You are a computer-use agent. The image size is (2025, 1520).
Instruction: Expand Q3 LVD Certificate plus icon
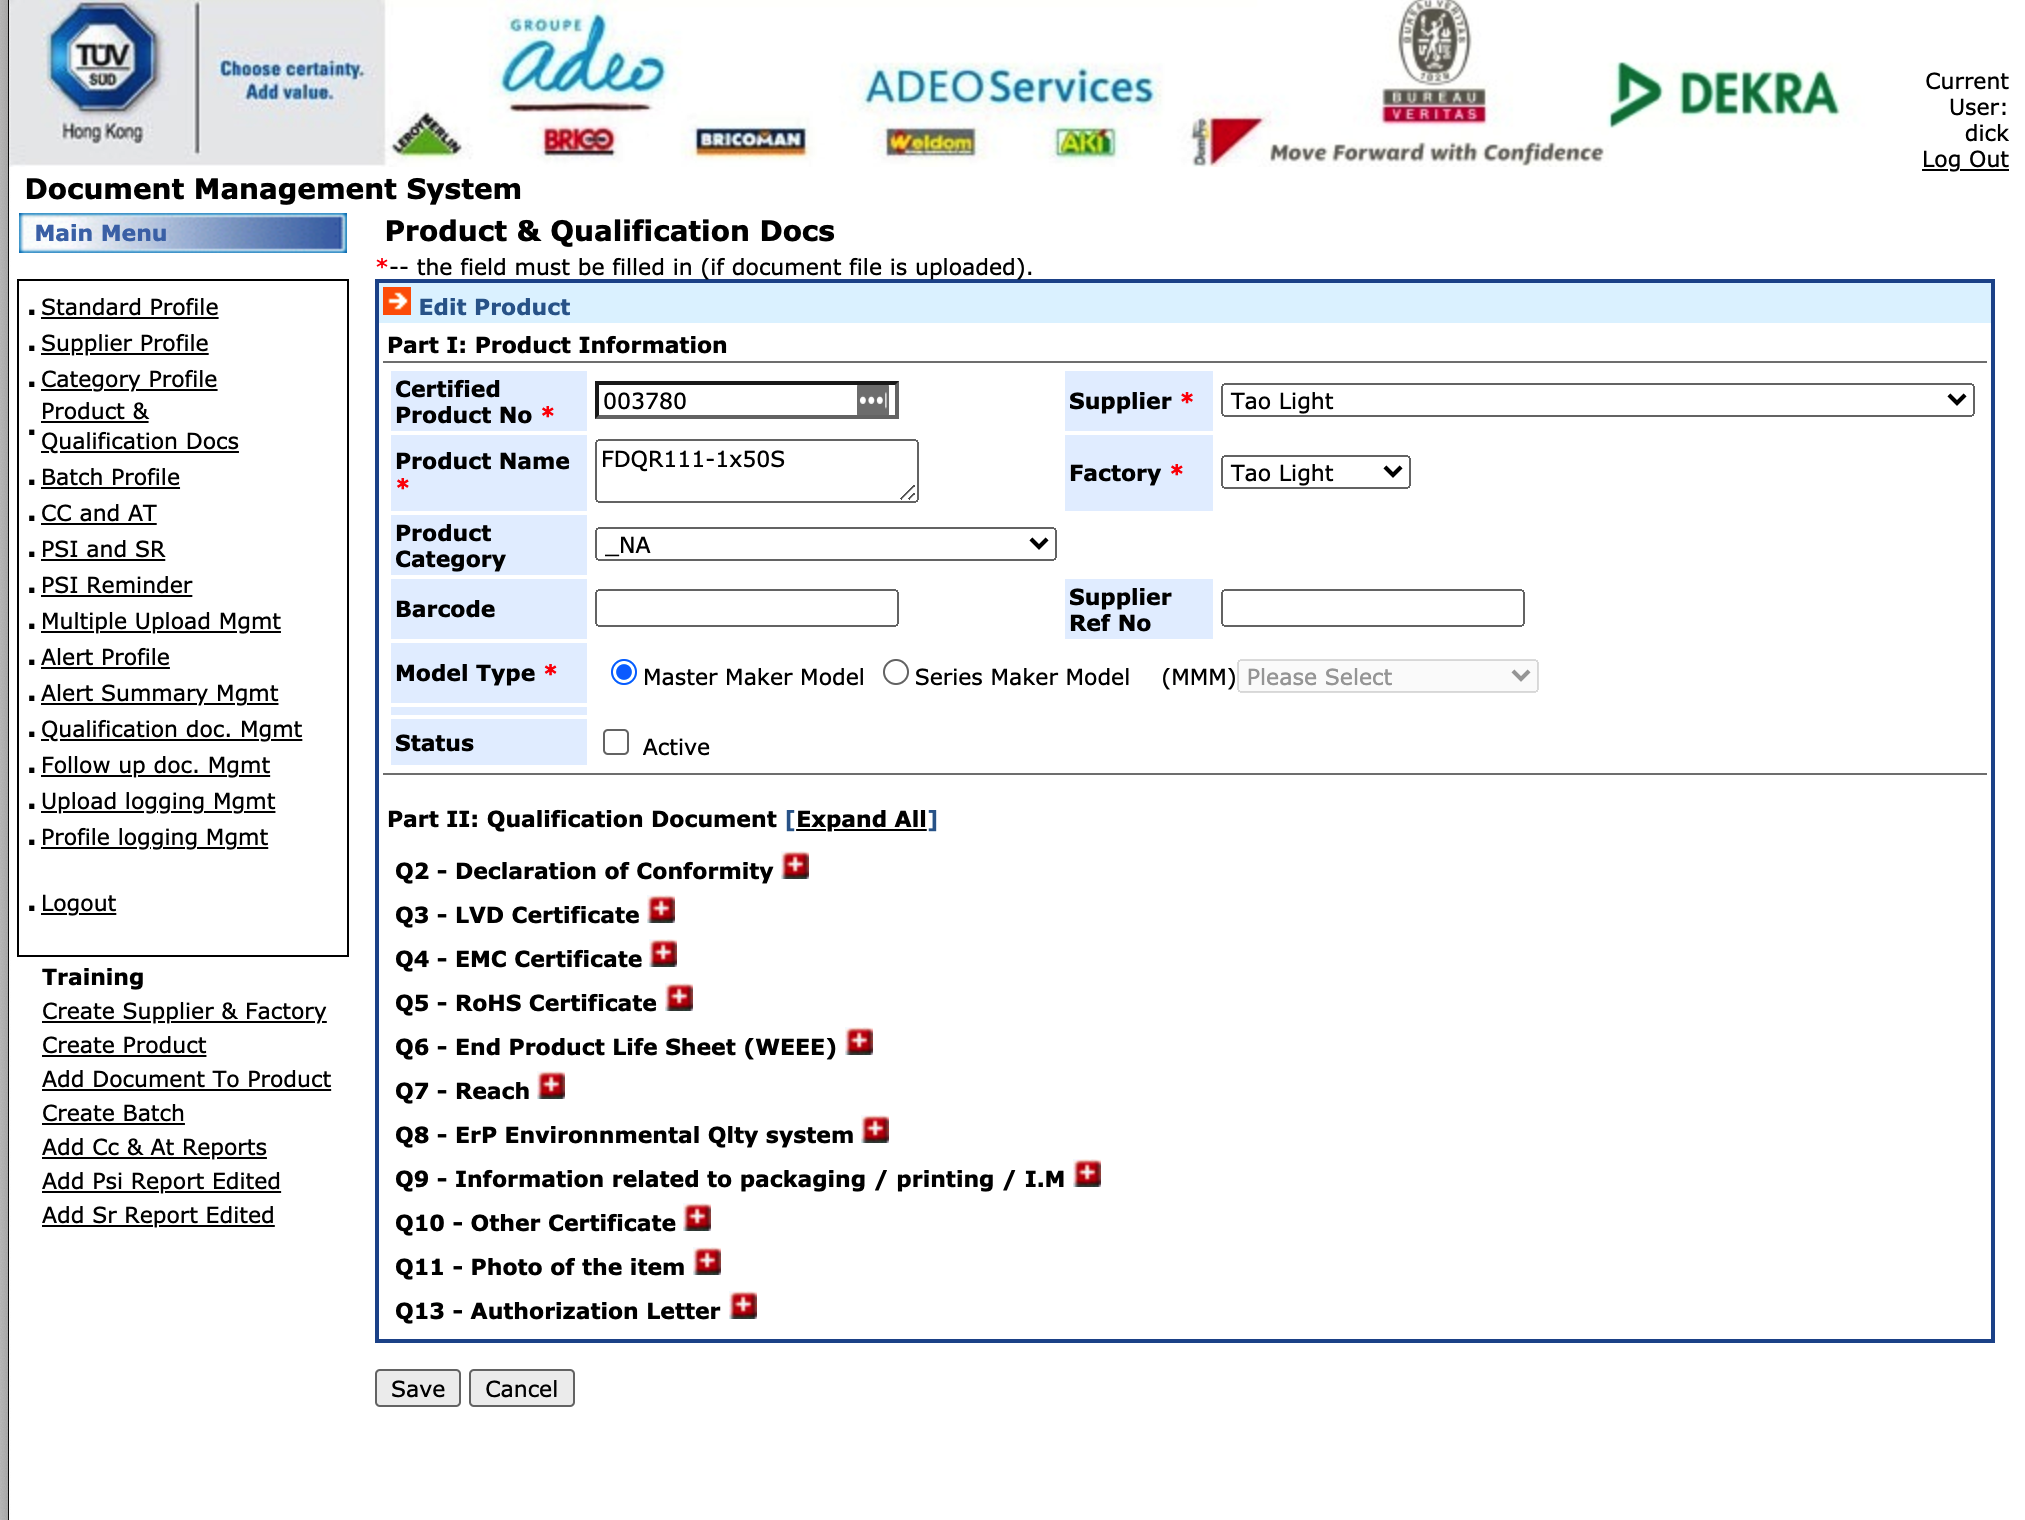[662, 910]
